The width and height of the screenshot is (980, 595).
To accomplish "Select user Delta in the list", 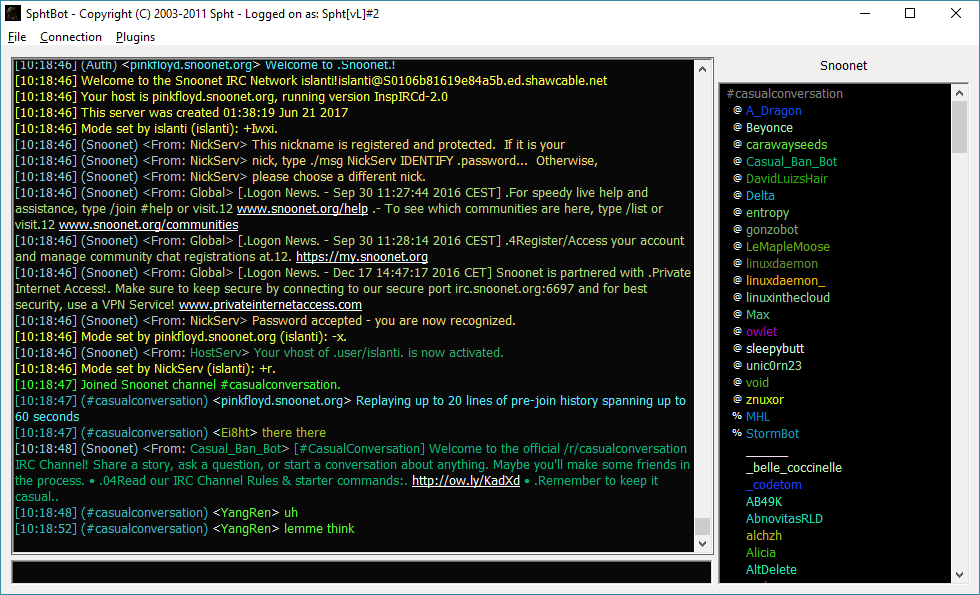I will [760, 196].
